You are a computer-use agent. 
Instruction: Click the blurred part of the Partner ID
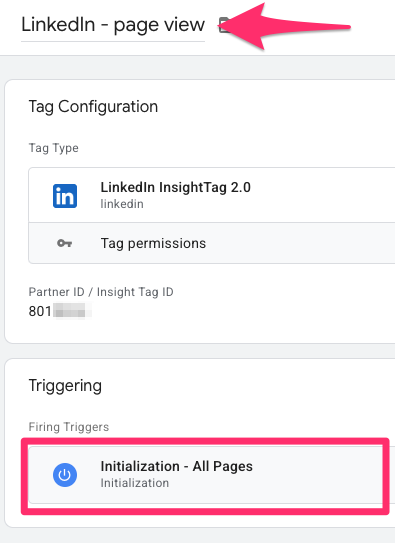(x=72, y=311)
